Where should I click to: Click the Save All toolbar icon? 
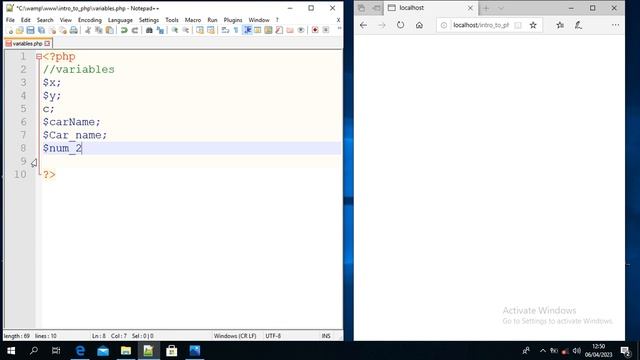tap(41, 30)
